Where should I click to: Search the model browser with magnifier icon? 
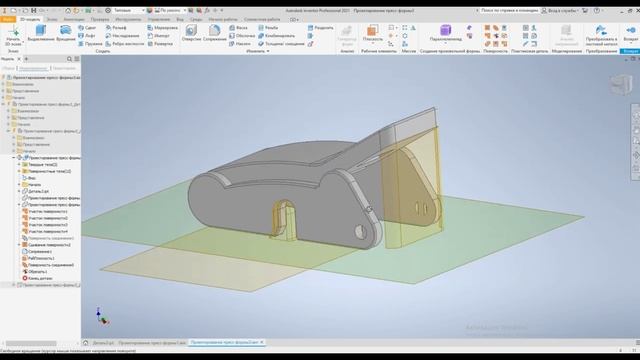tap(69, 59)
